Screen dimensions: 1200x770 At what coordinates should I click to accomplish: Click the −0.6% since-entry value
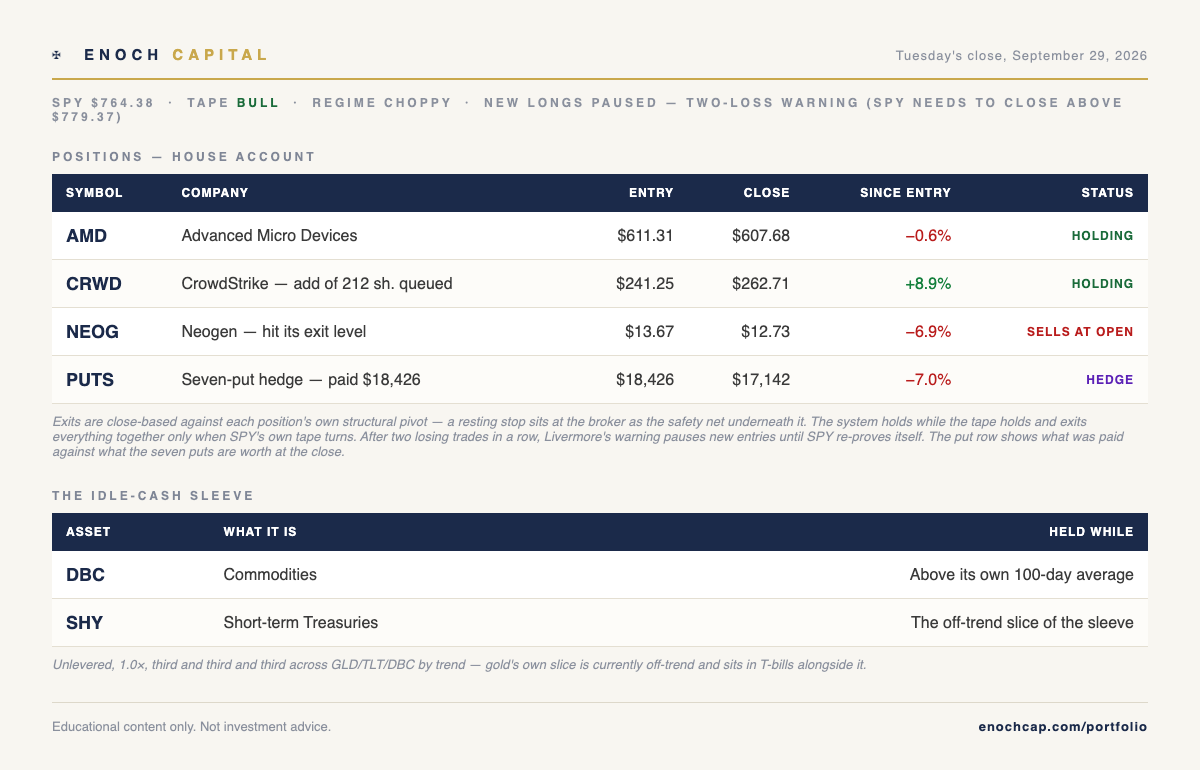pyautogui.click(x=928, y=236)
